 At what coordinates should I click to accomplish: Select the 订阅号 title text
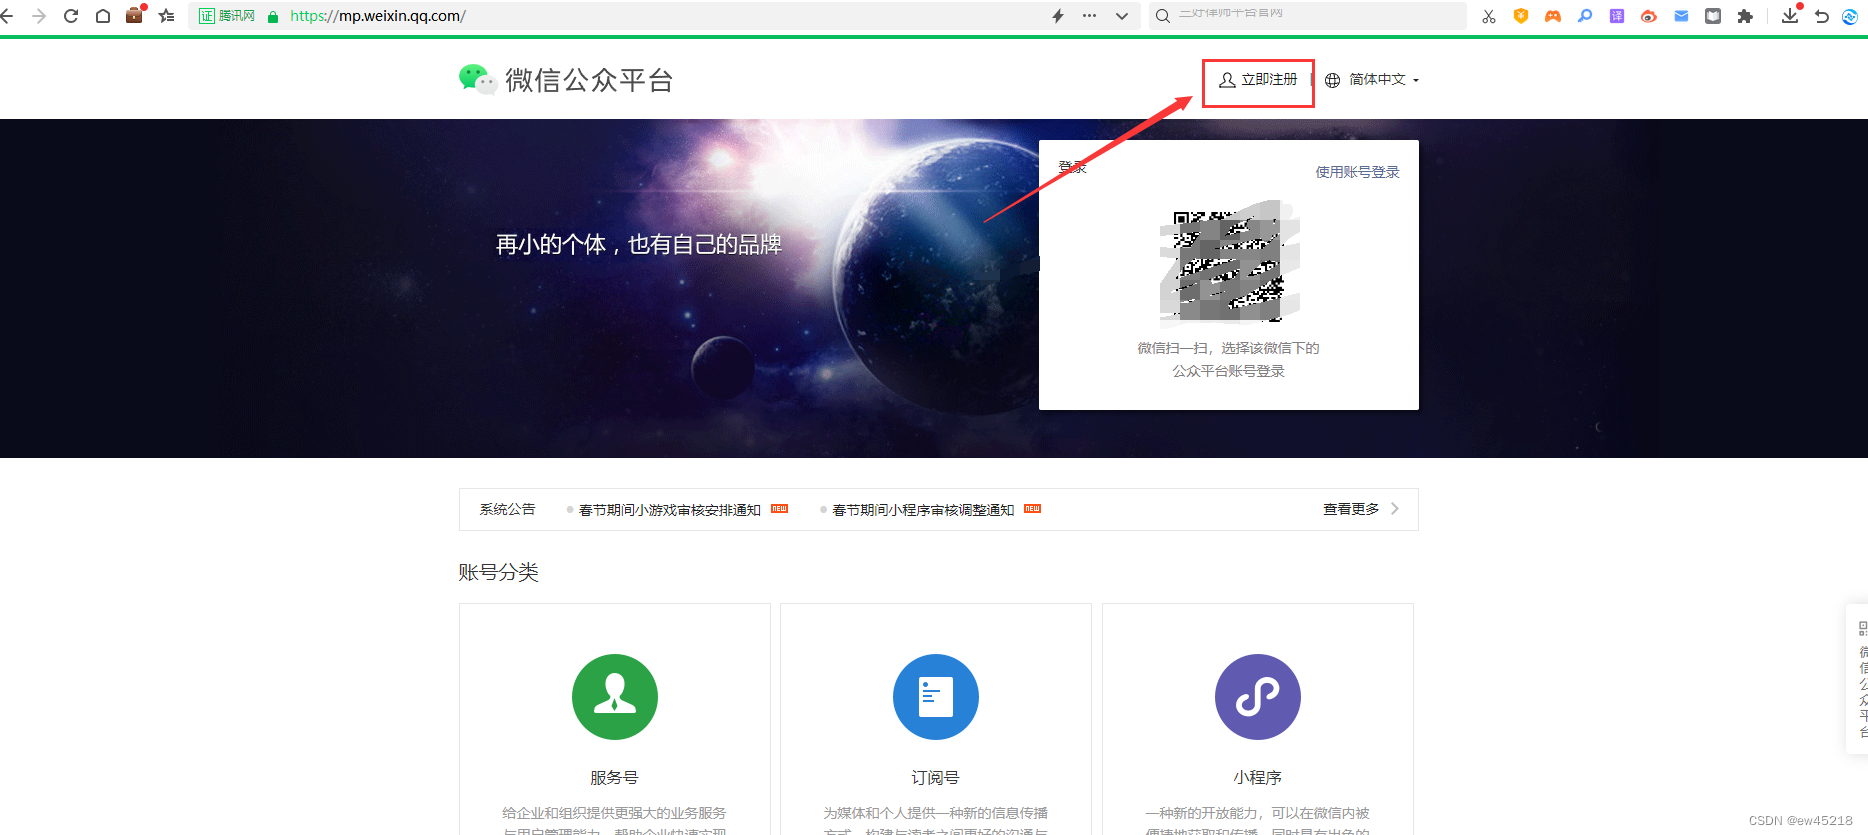(x=935, y=777)
